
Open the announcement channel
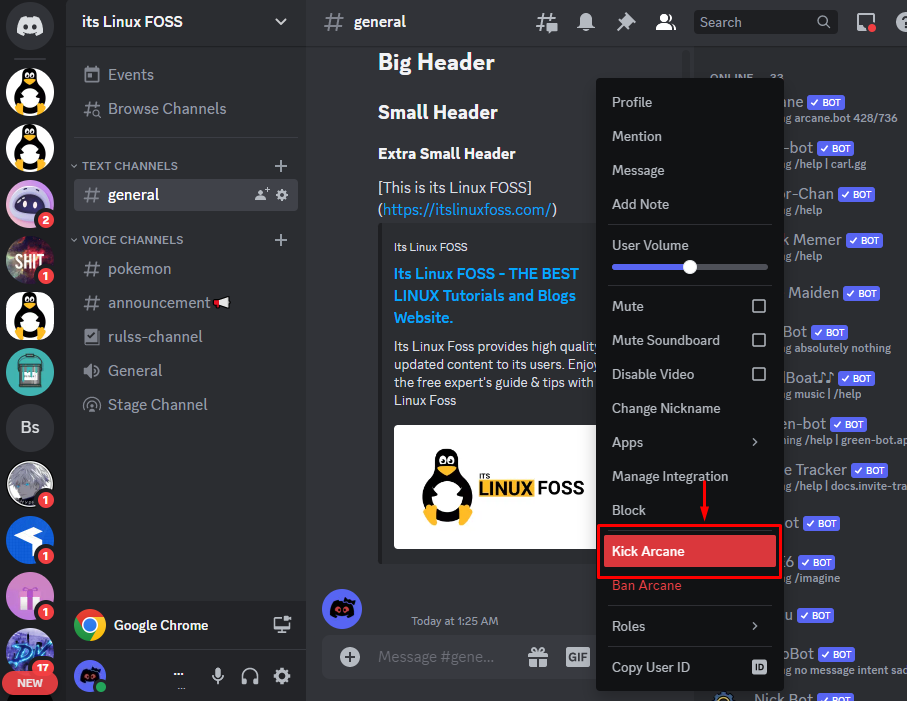coord(186,303)
